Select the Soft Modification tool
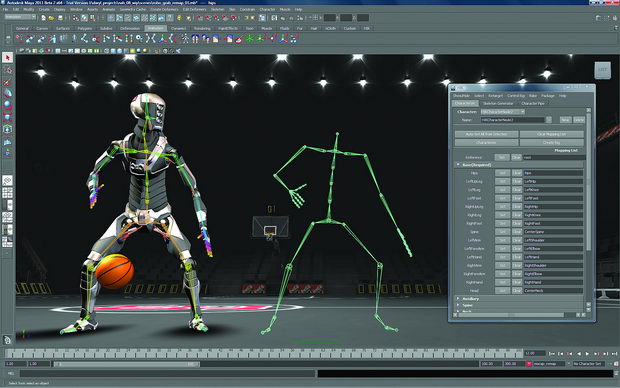This screenshot has height=388, width=620. coord(8,141)
